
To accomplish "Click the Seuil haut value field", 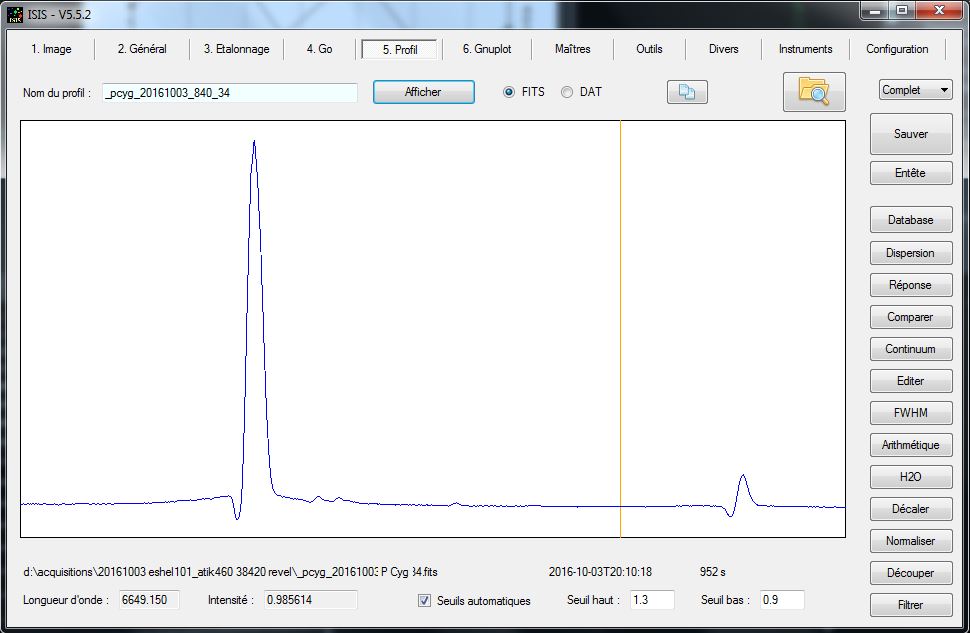I will point(652,600).
